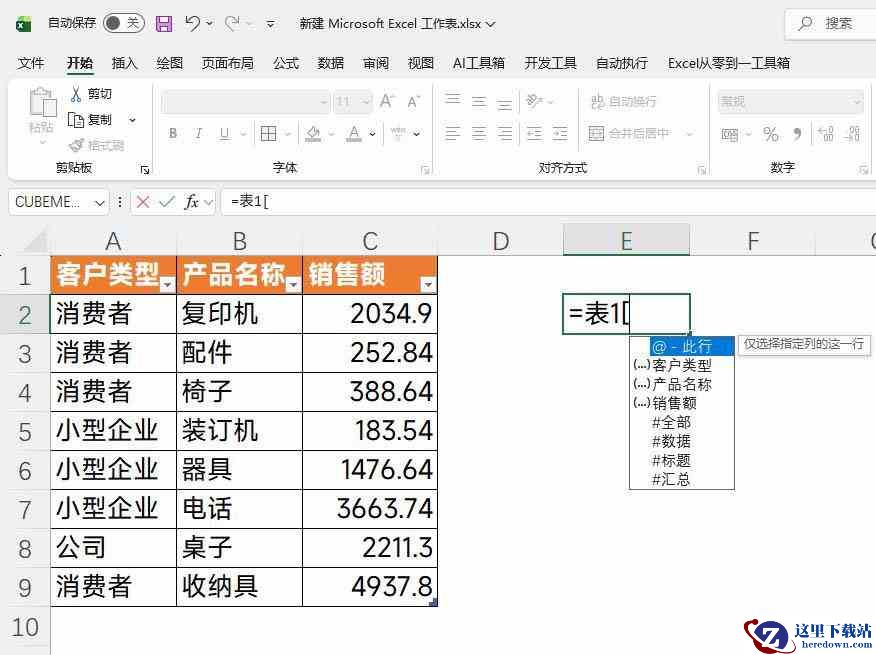Open the 客户类型 column filter dropdown
Screen dimensions: 876x655
click(x=167, y=285)
